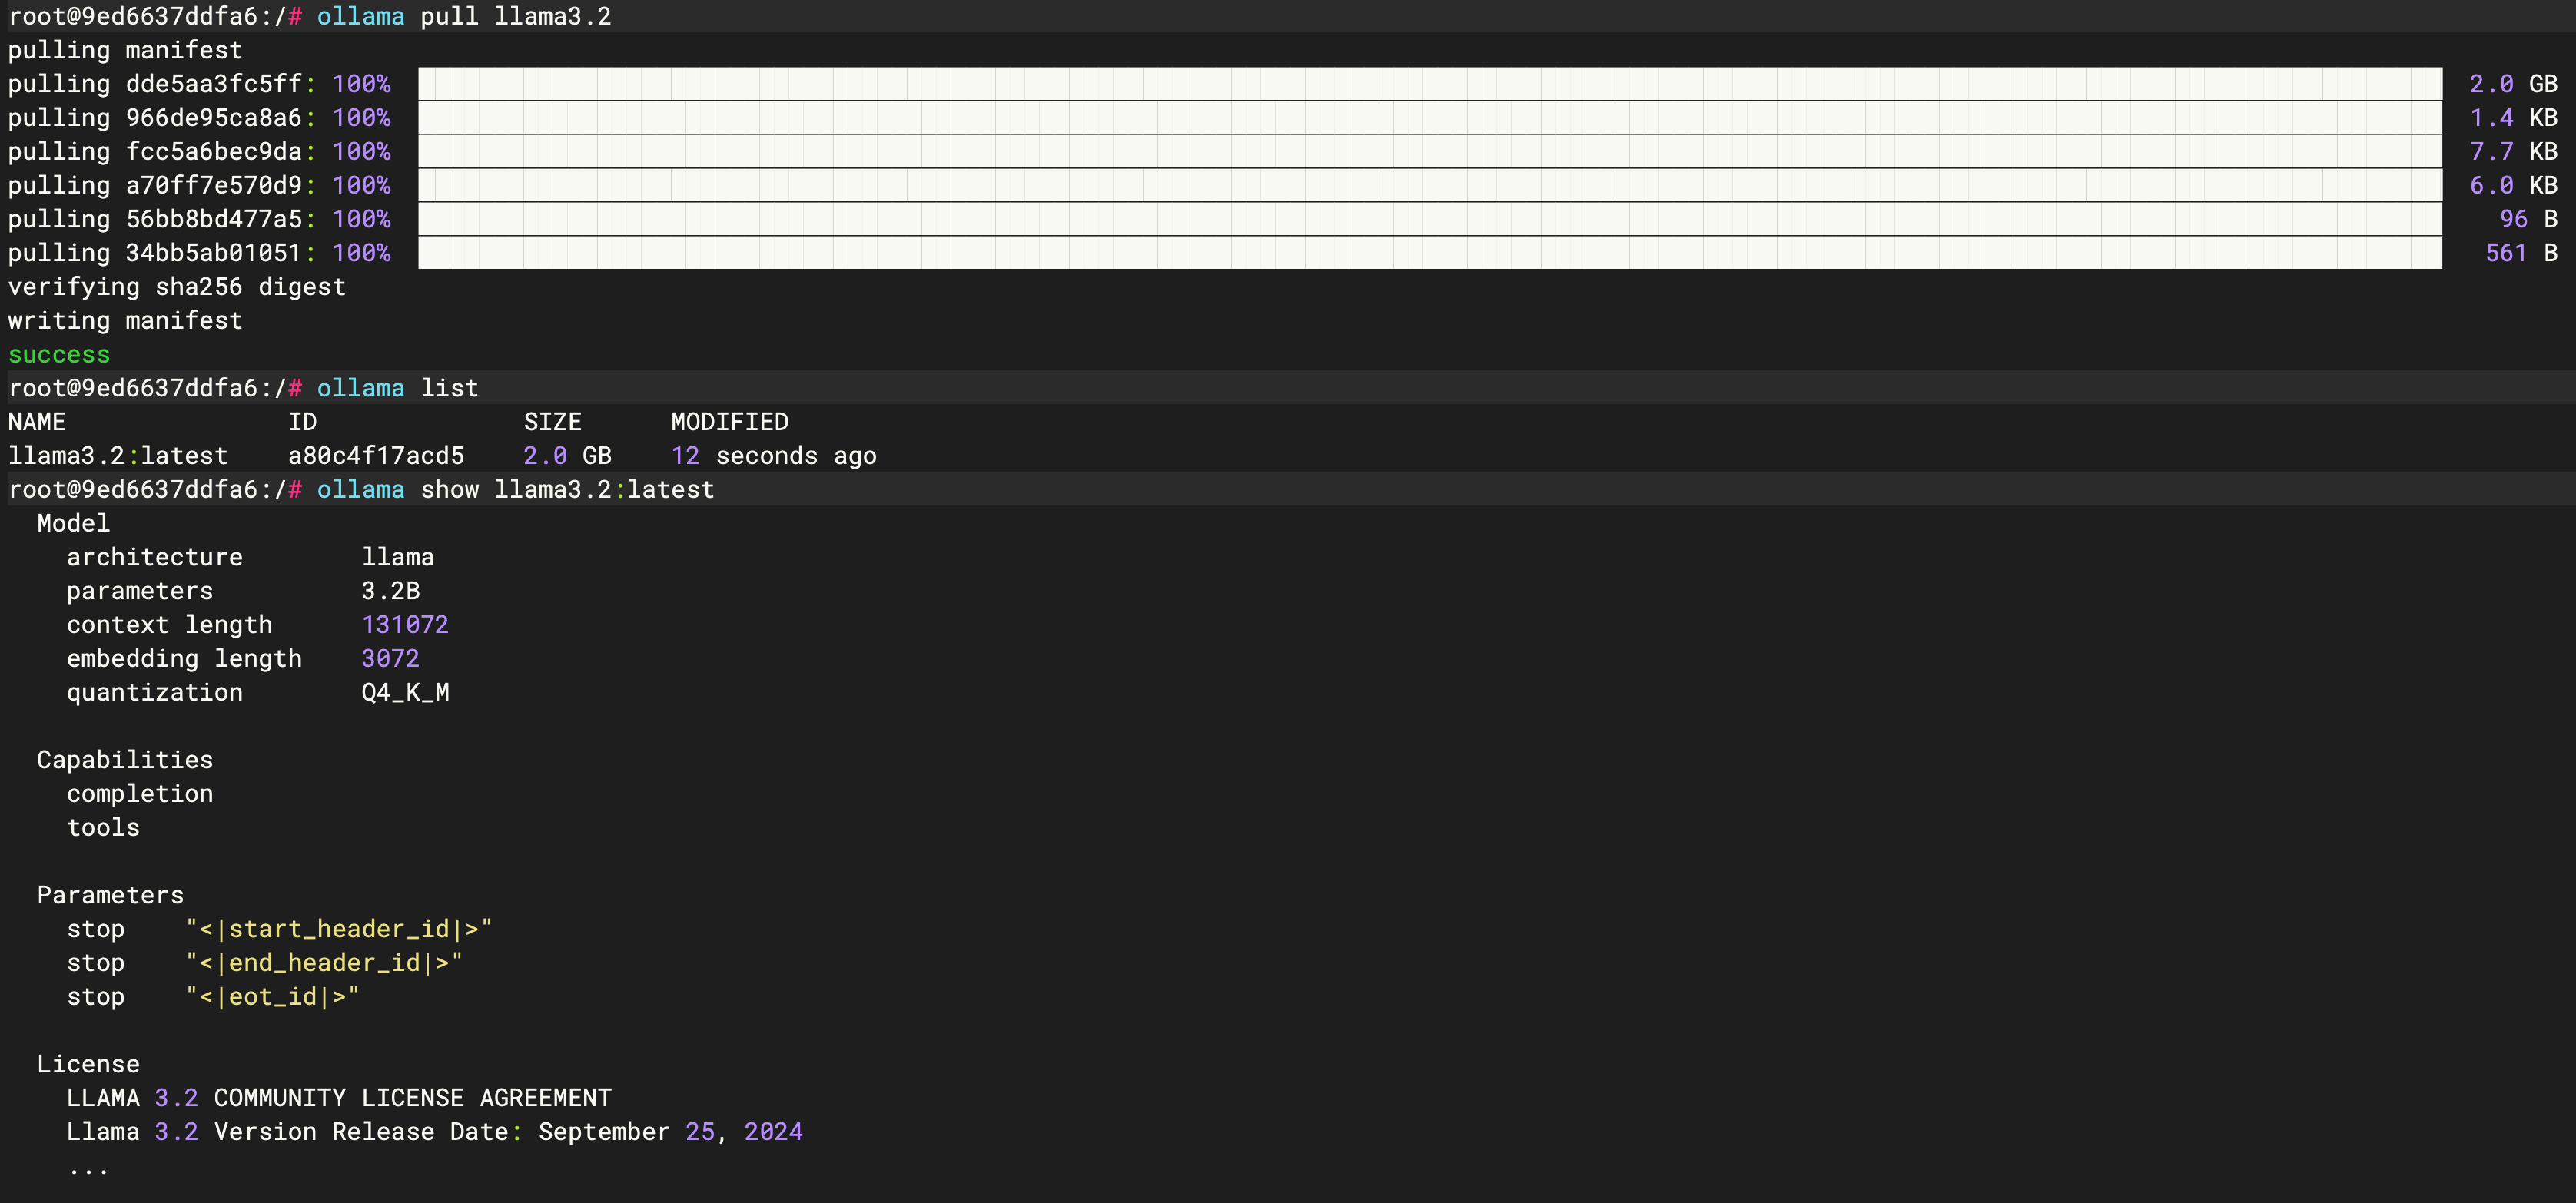Click the LLAMA 3.2 COMMUNITY LICENSE text
The image size is (2576, 1203).
tap(338, 1097)
